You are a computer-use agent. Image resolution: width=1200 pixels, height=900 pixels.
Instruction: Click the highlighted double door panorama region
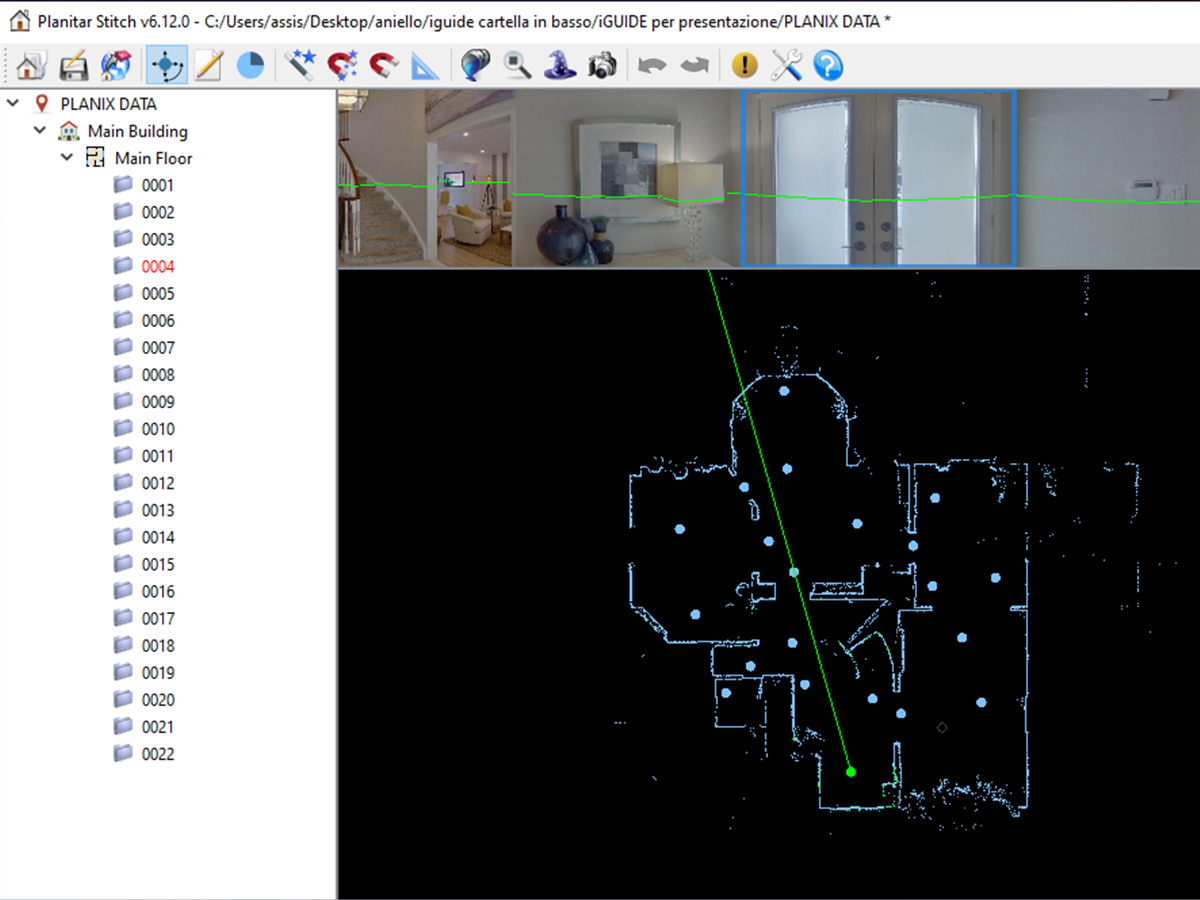pos(878,178)
